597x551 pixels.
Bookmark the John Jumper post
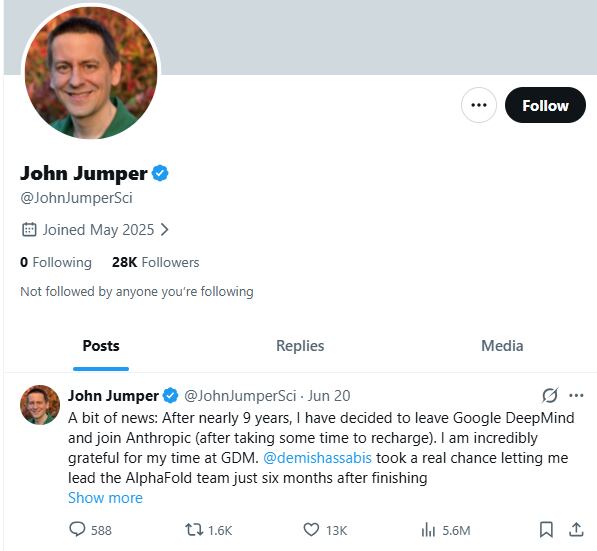click(x=546, y=530)
